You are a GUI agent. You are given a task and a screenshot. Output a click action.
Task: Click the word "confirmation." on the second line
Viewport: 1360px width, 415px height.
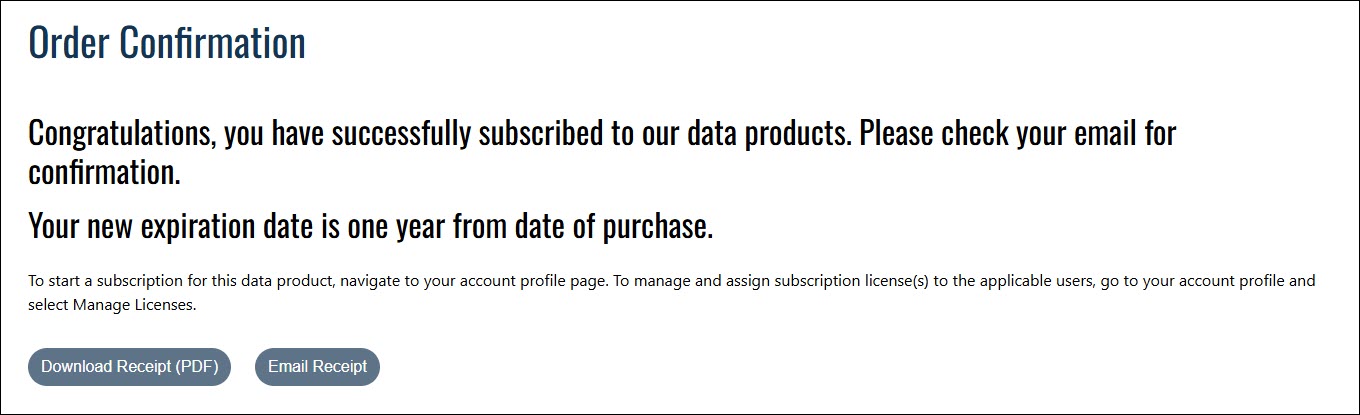click(104, 172)
